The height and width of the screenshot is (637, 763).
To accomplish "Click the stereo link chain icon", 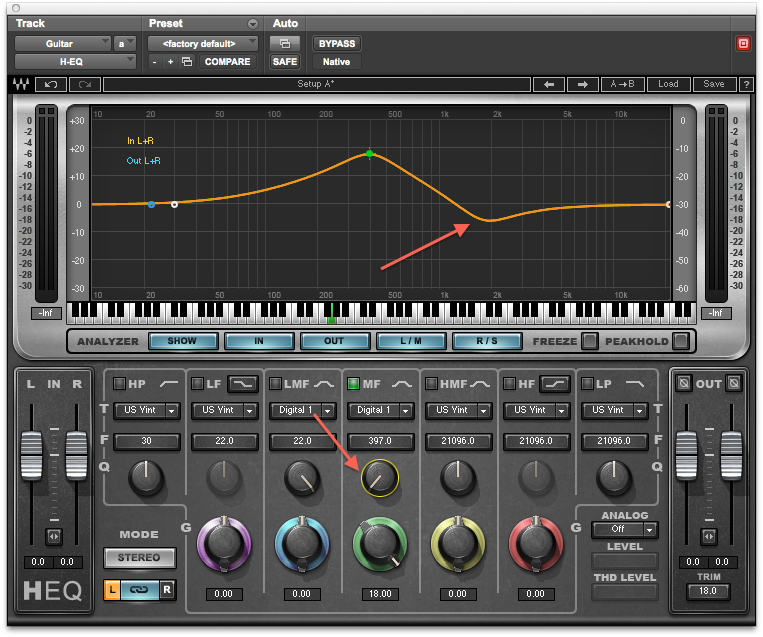I will coord(139,590).
